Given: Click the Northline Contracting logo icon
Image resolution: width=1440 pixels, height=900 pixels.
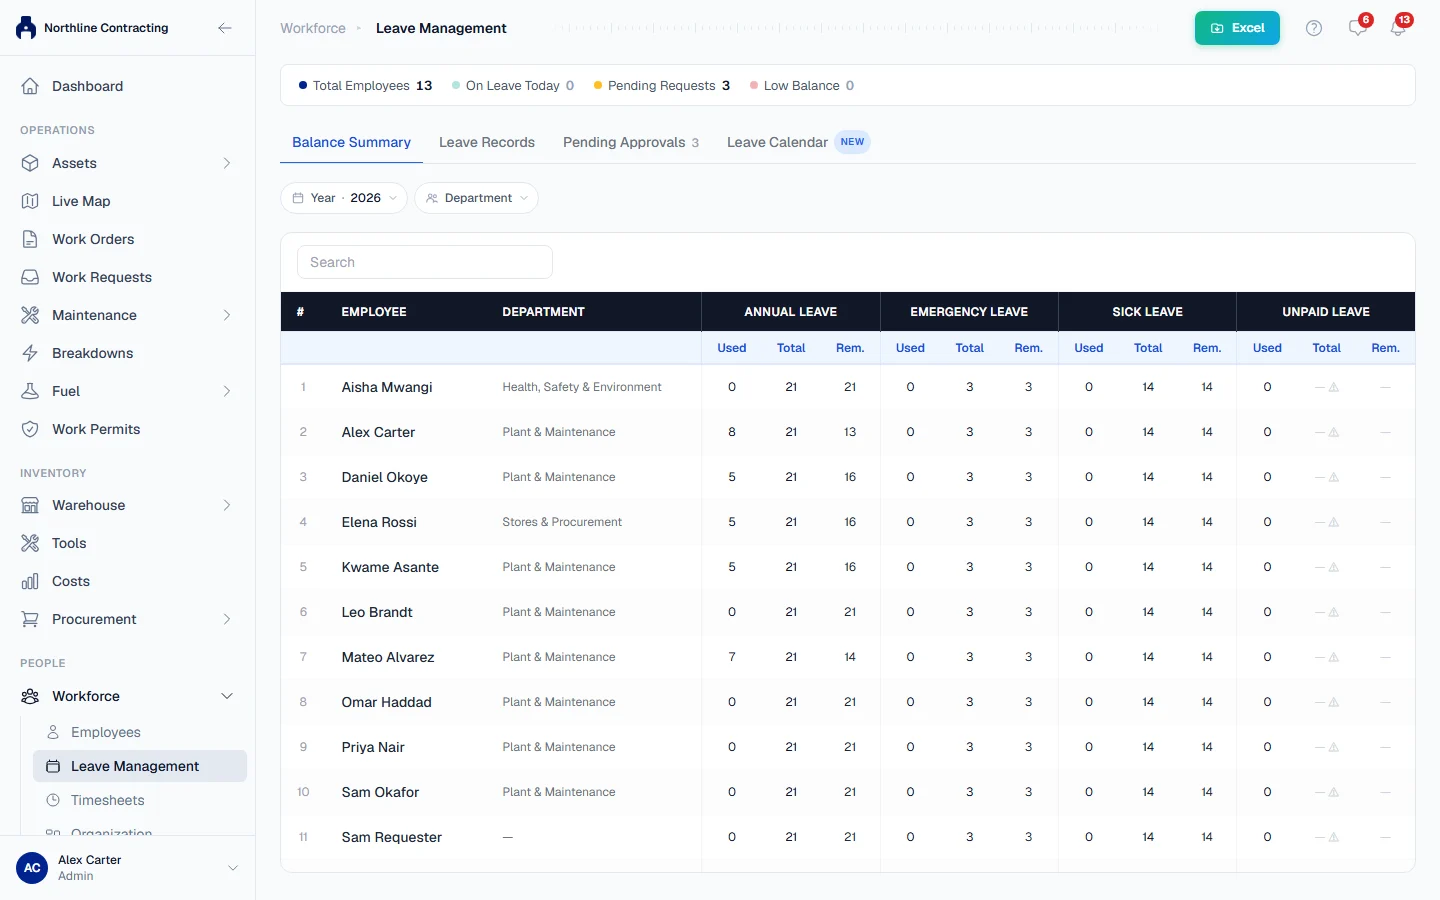Looking at the screenshot, I should click(x=26, y=28).
